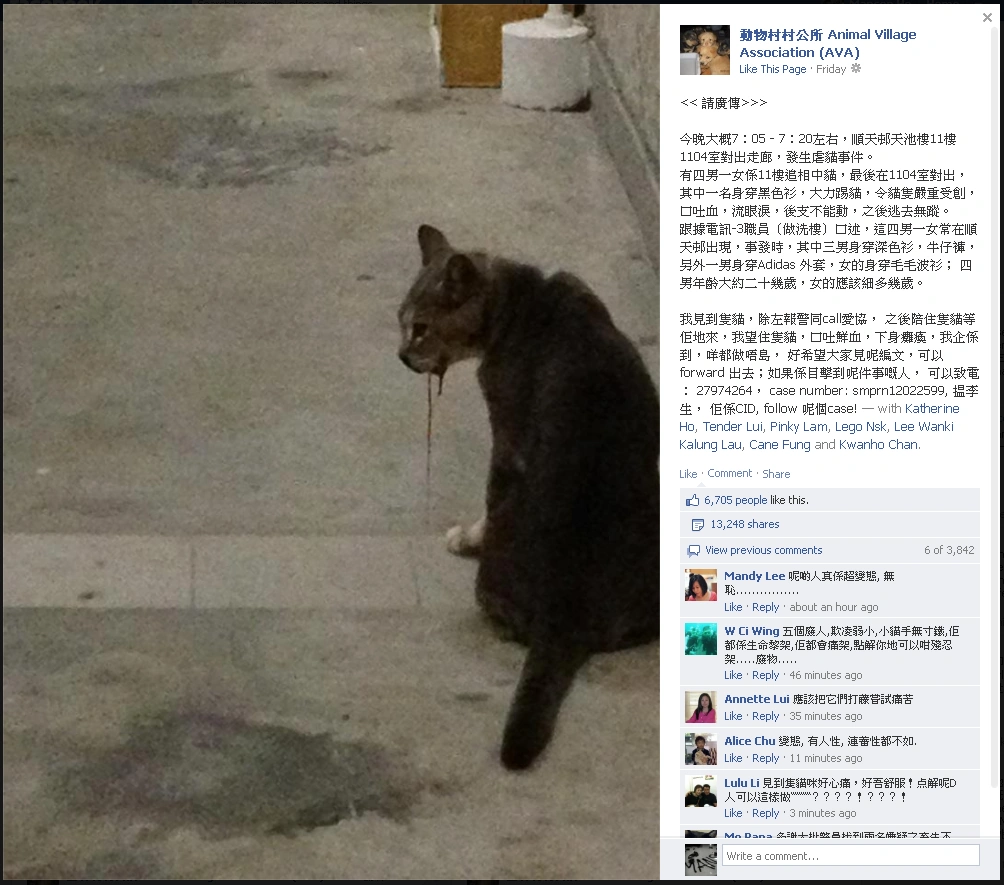Click Reply under Alice Chu's comment
Image resolution: width=1004 pixels, height=885 pixels.
coord(765,758)
